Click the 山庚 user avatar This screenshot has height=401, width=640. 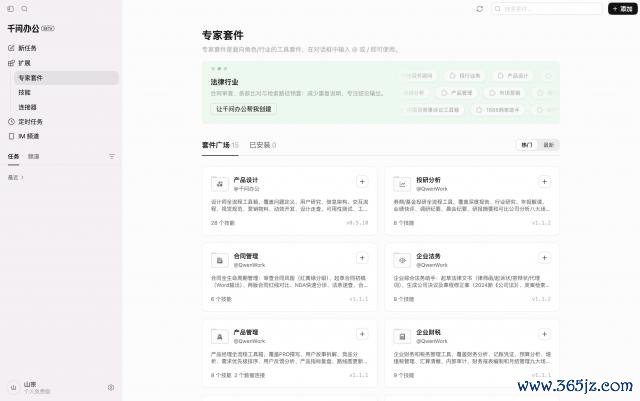(13, 388)
